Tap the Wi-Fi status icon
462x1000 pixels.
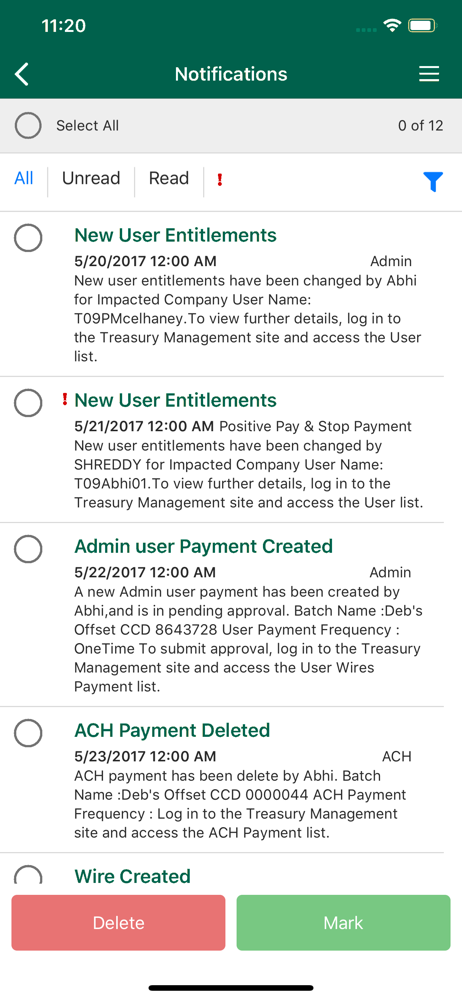392,26
